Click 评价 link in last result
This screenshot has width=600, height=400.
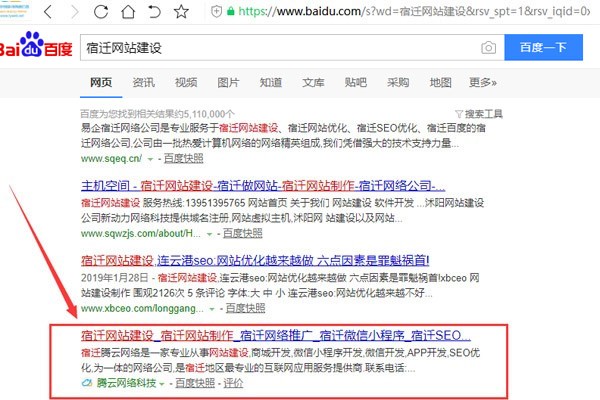pos(233,383)
